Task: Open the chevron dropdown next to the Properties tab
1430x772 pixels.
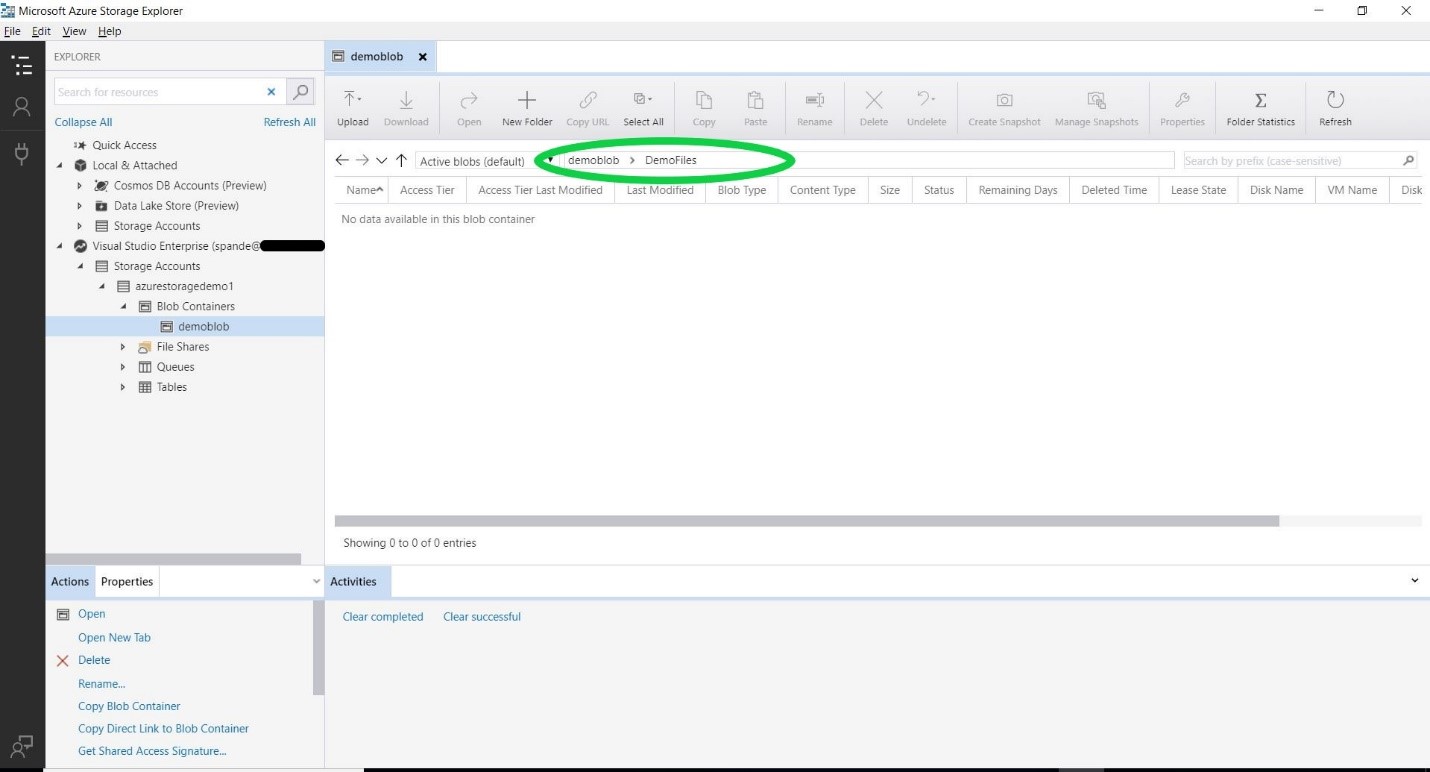Action: pos(316,581)
